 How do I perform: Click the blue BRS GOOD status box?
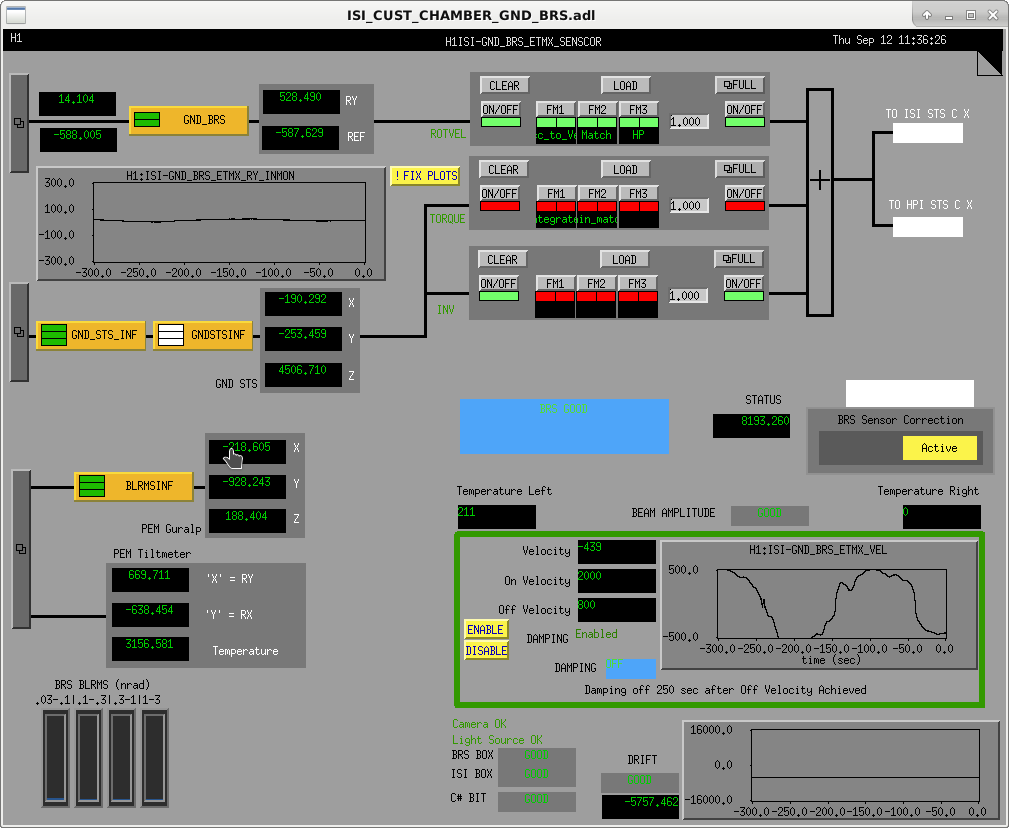click(564, 426)
